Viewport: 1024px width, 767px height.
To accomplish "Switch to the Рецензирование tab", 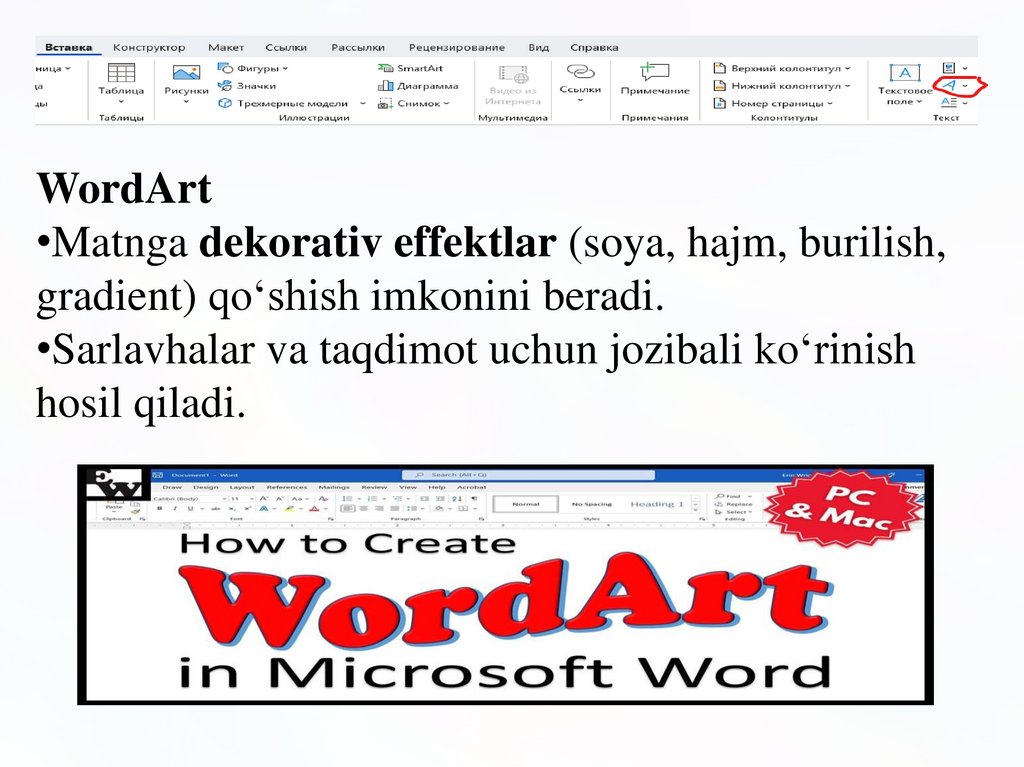I will pyautogui.click(x=456, y=47).
